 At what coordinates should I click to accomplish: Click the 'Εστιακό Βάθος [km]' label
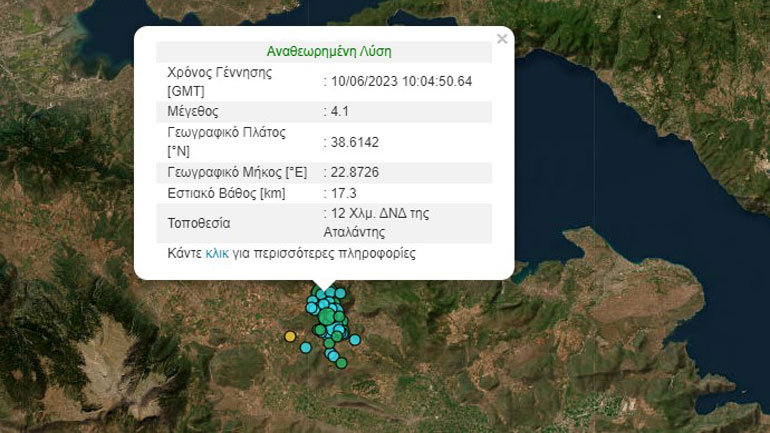click(x=226, y=193)
